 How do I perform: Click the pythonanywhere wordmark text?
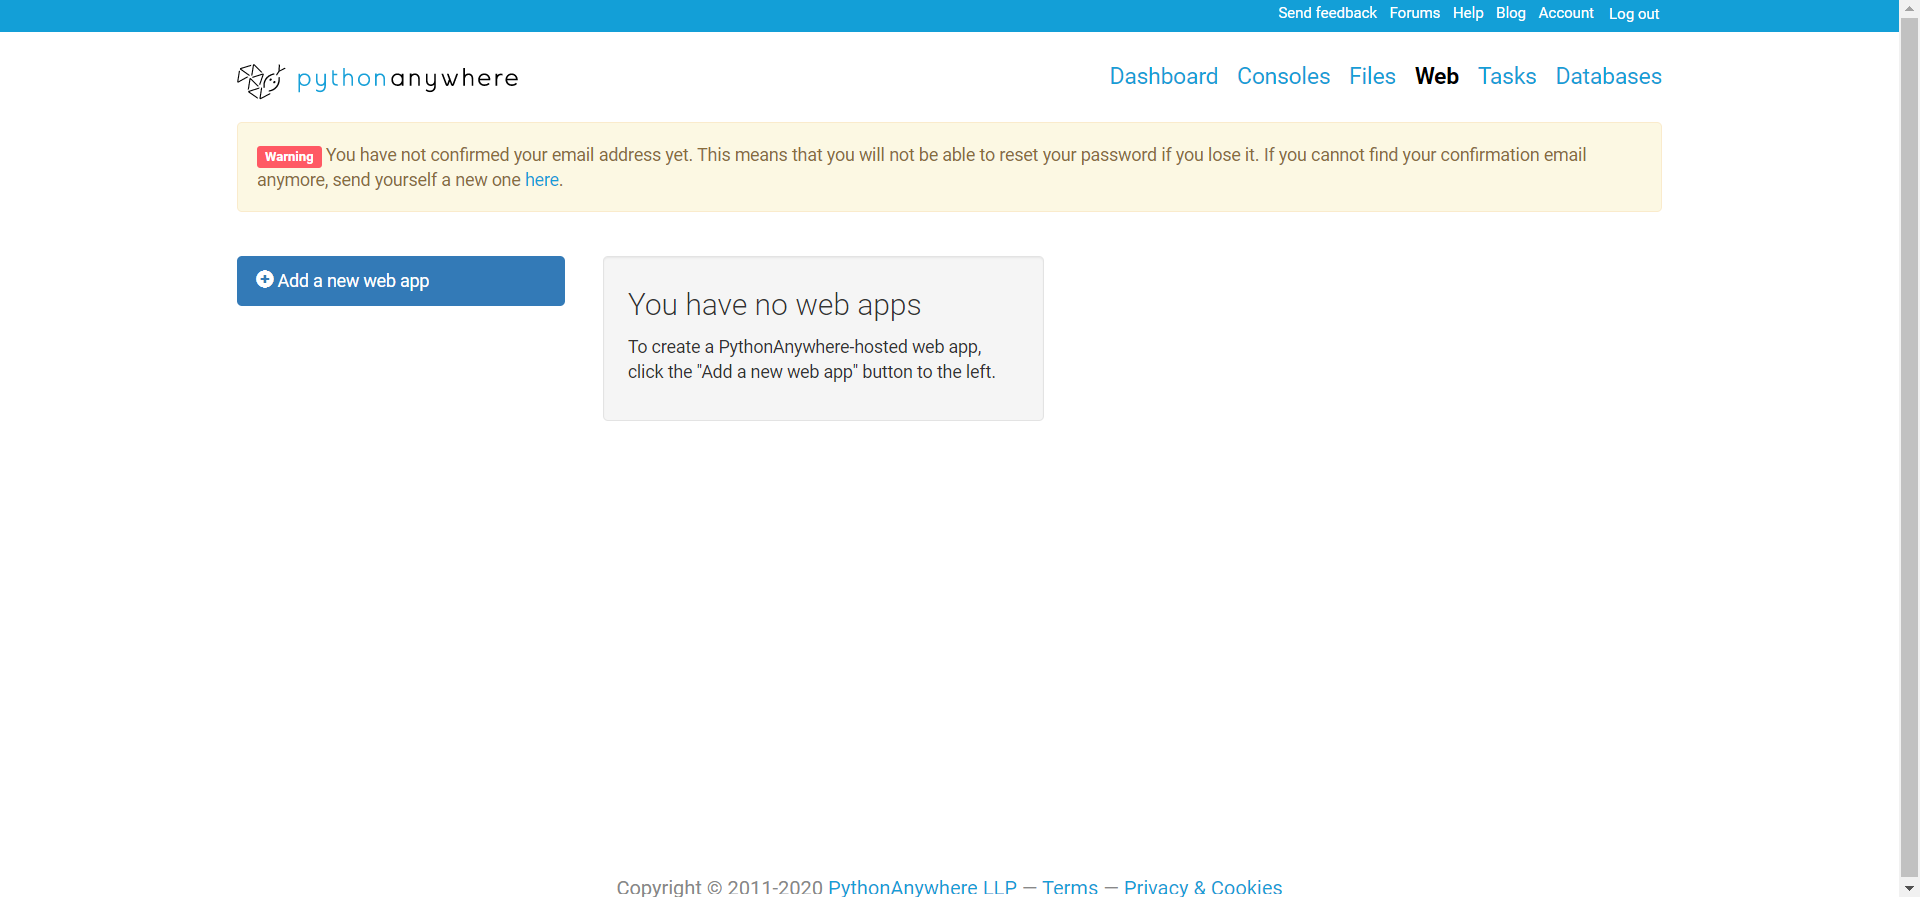click(x=408, y=79)
